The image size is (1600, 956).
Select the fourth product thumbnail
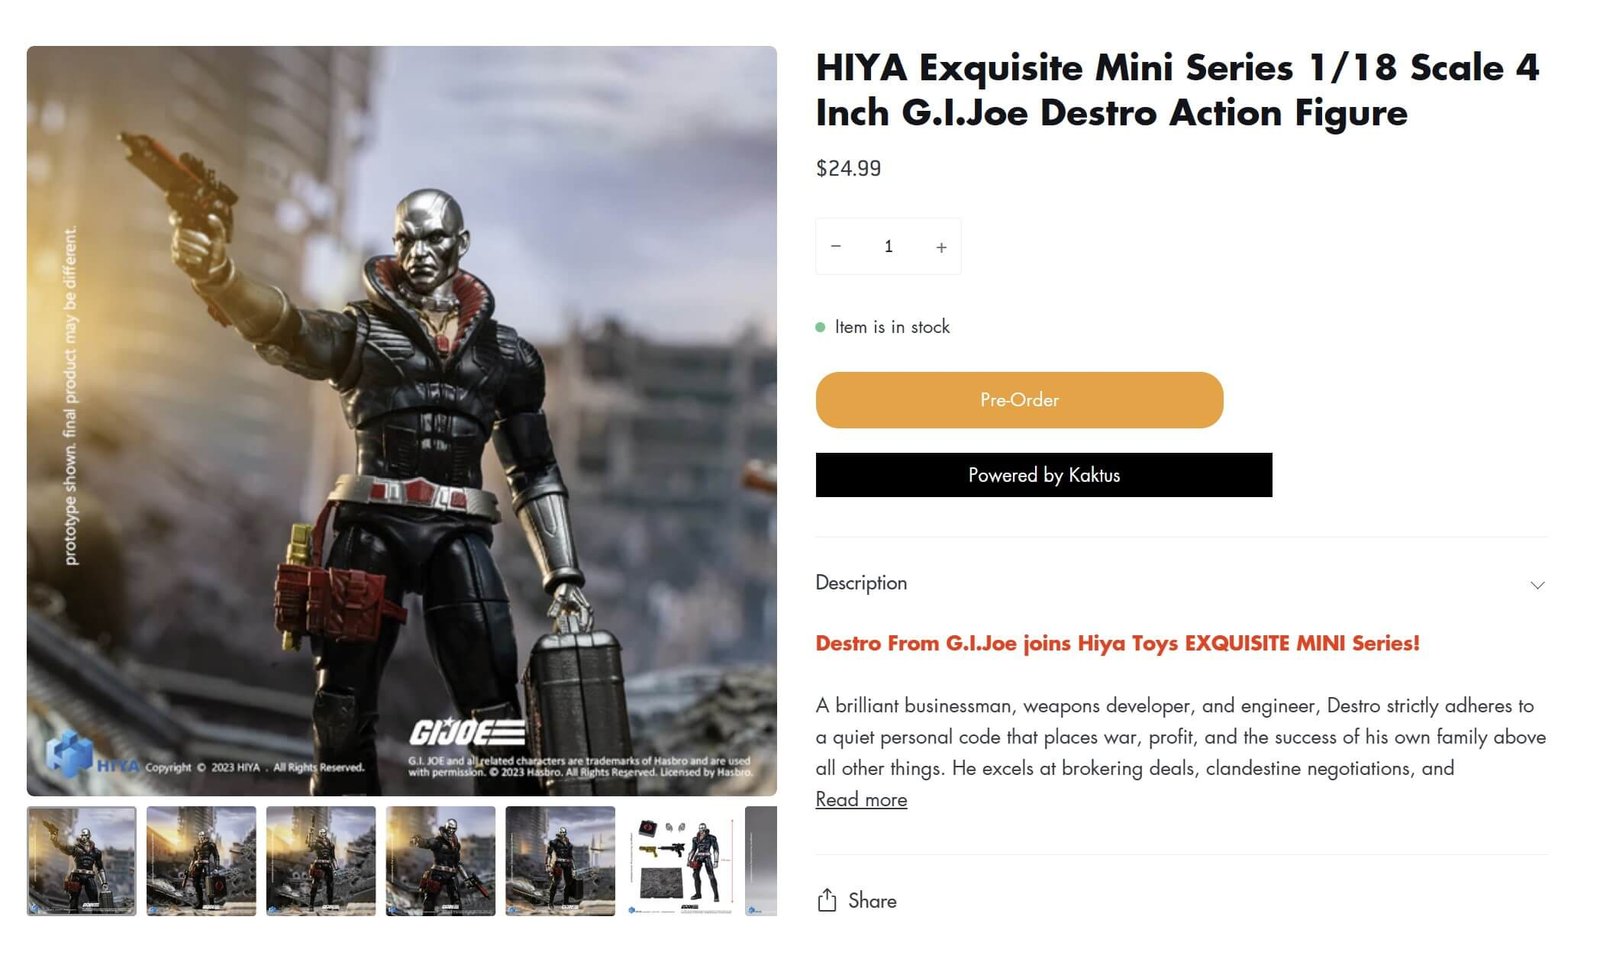441,861
